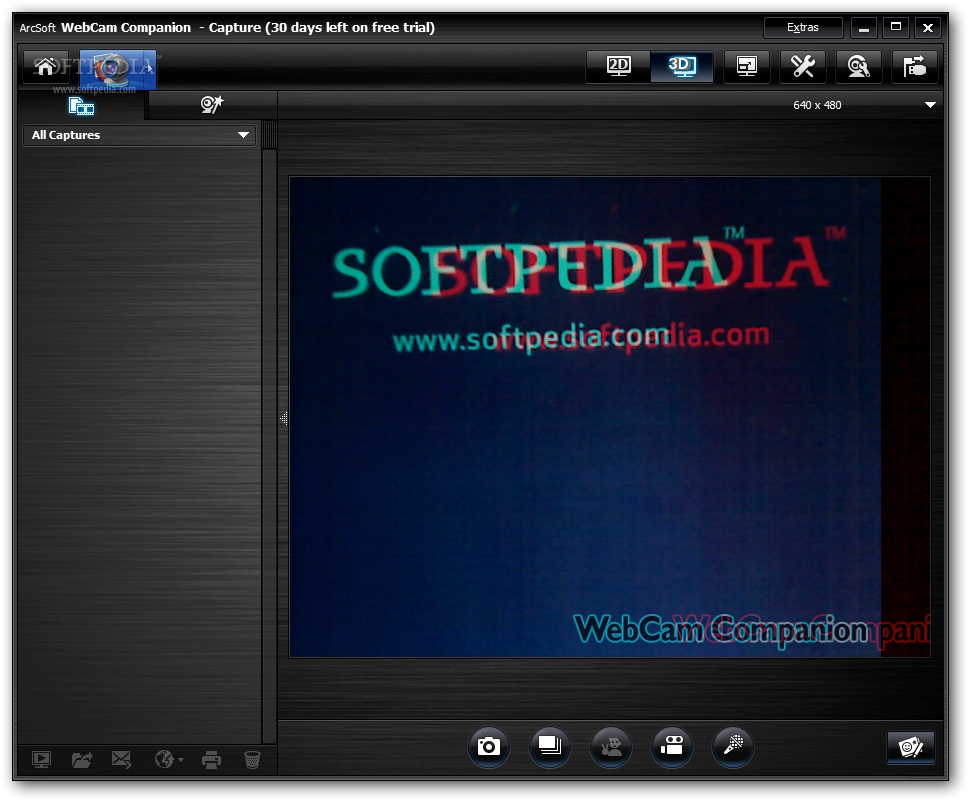Image resolution: width=969 pixels, height=801 pixels.
Task: Open the save location folder icon
Action: coord(915,66)
